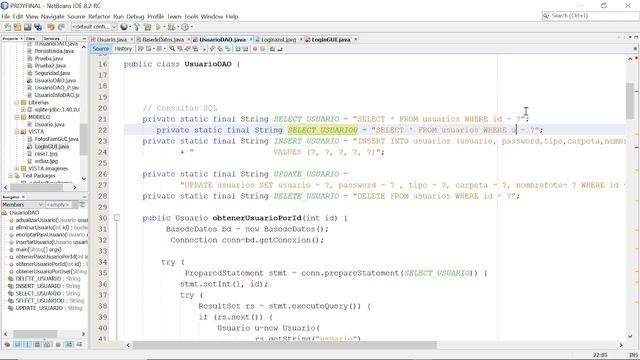This screenshot has width=640, height=360.
Task: Open Profile Project dropdown arrow
Action: (x=191, y=27)
